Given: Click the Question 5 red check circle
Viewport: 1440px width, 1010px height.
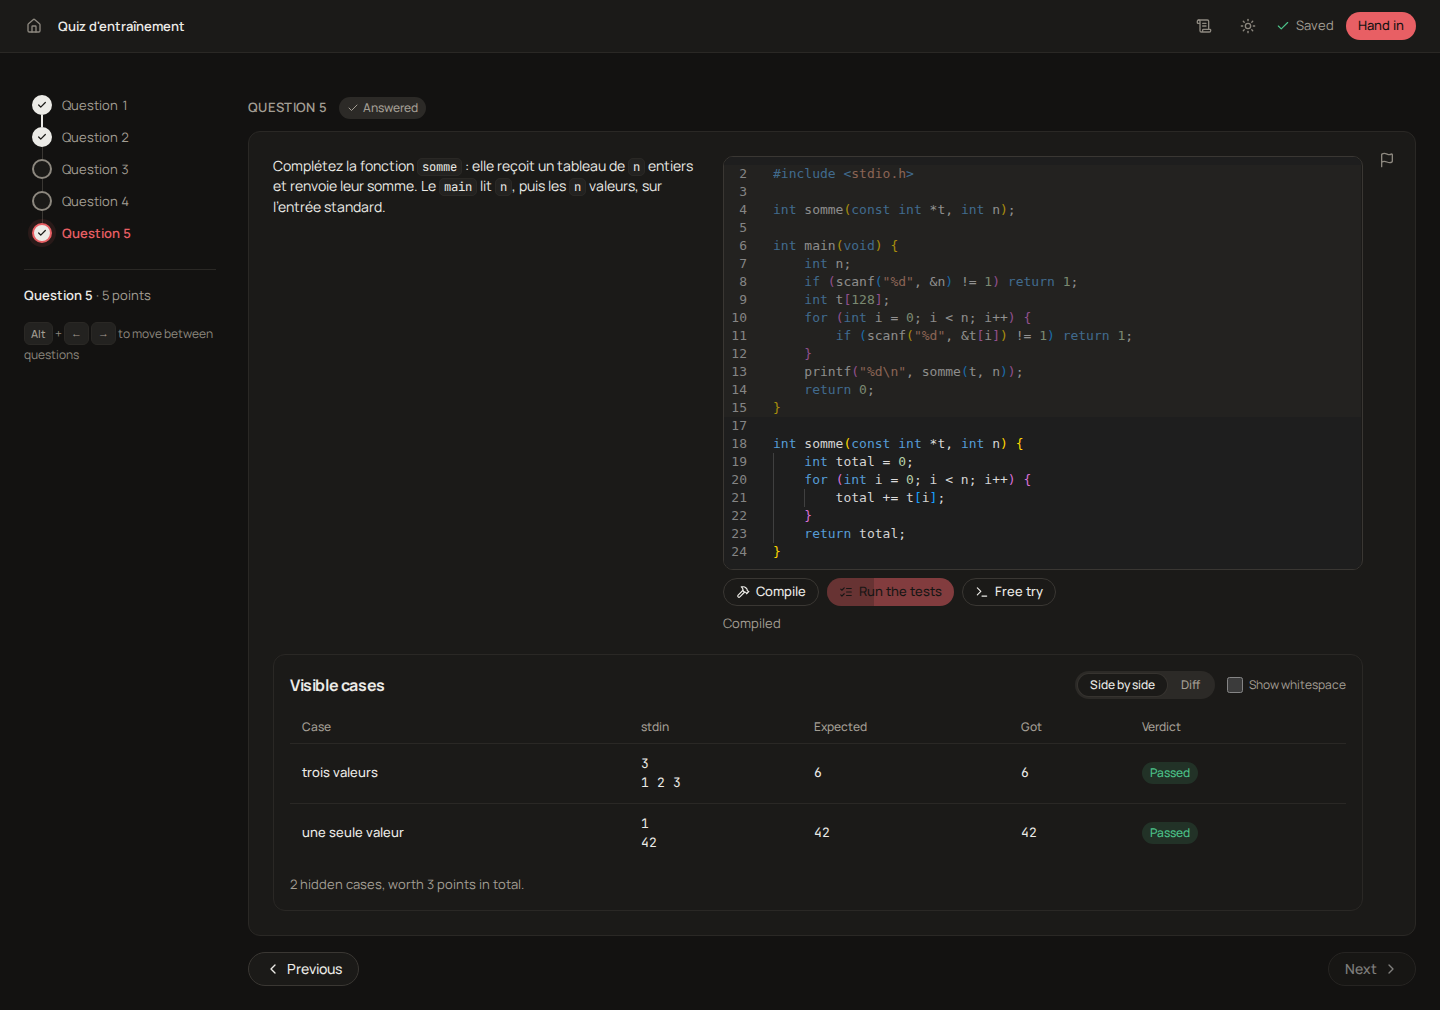Looking at the screenshot, I should click(x=42, y=233).
